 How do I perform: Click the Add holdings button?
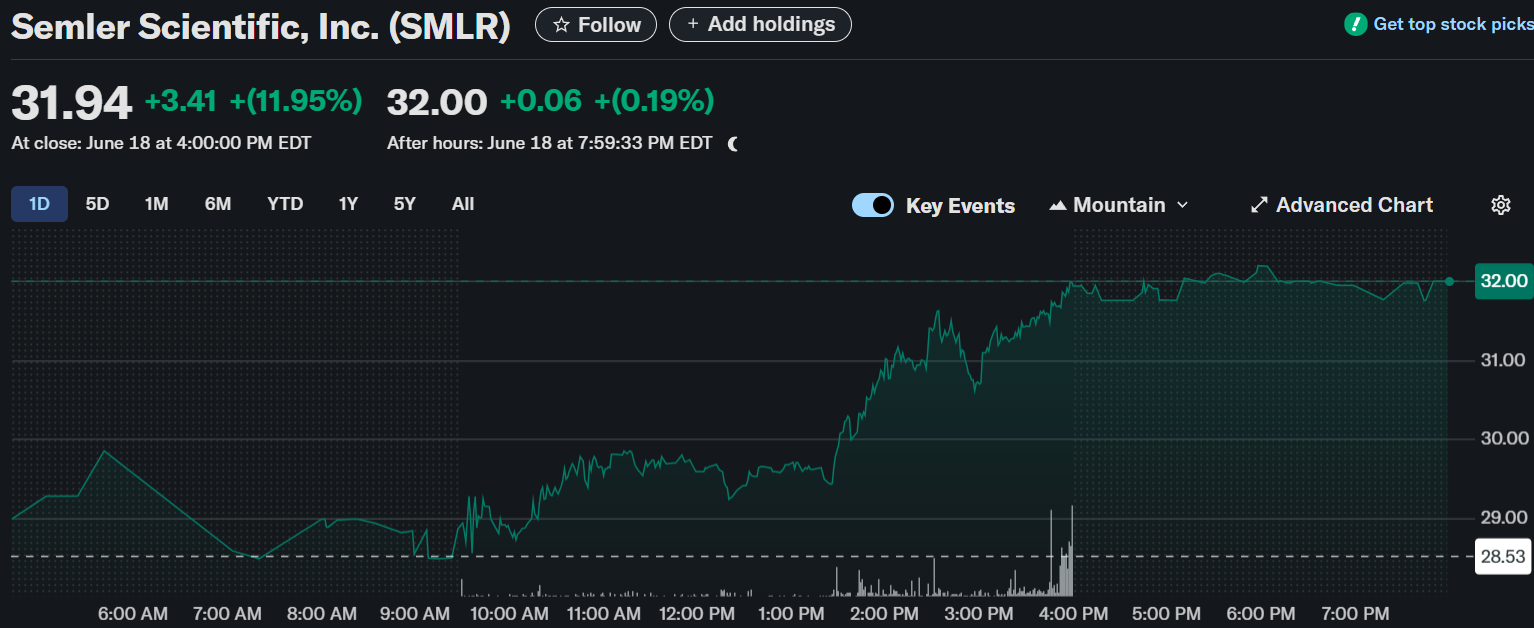click(760, 25)
